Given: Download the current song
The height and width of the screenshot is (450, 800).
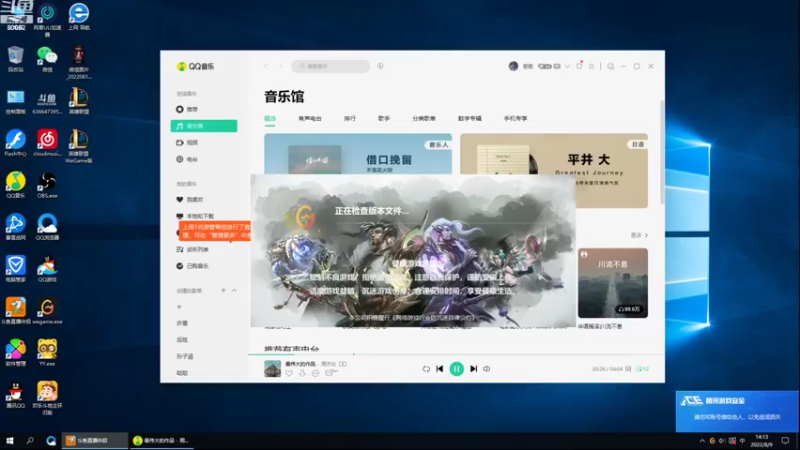Looking at the screenshot, I should 302,373.
